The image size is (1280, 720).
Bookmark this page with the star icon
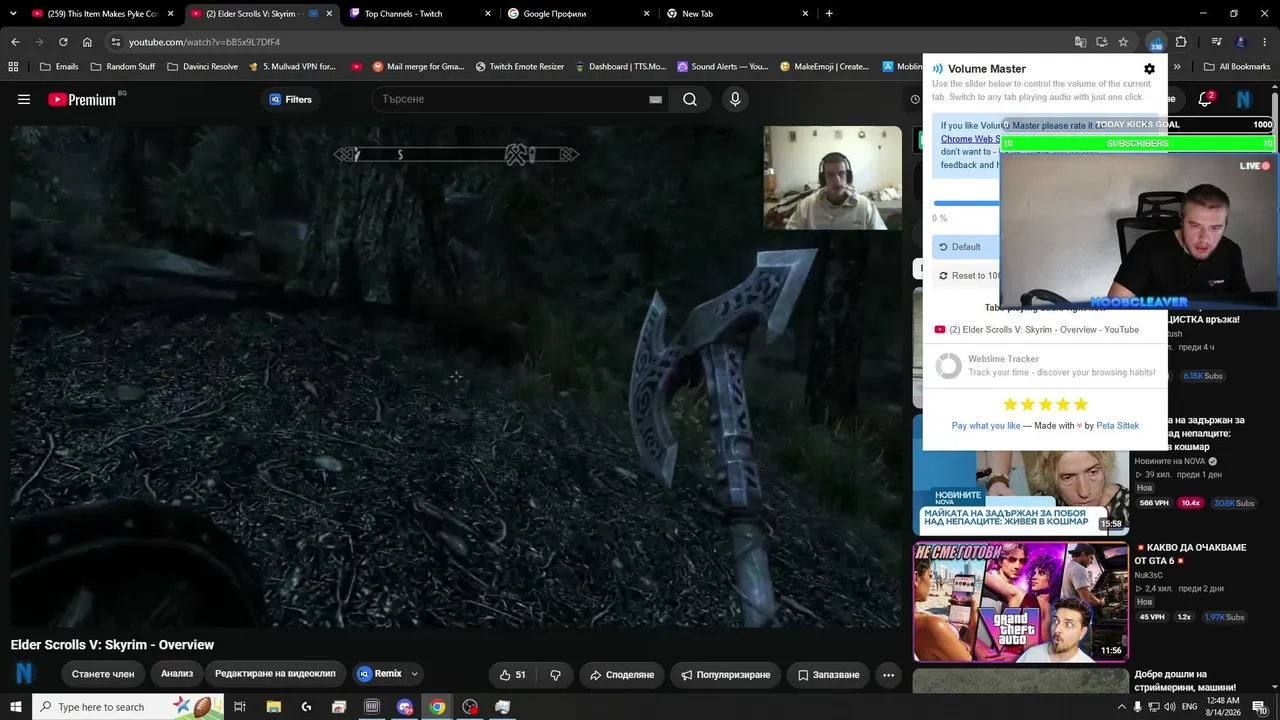click(x=1123, y=42)
